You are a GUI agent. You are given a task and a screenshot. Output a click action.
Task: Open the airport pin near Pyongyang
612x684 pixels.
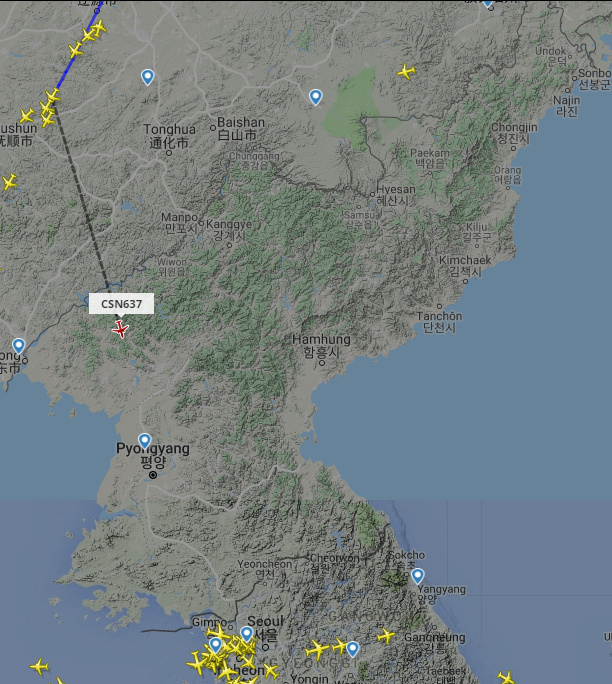click(144, 441)
